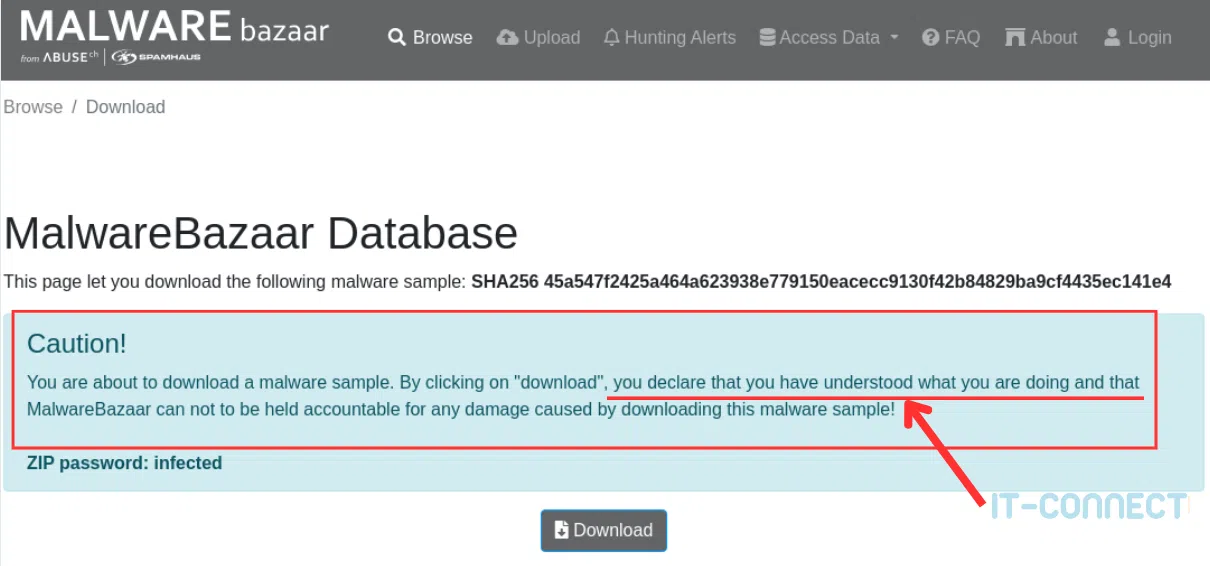Screen dimensions: 1210x566
Task: Click the MalwareBazaar Database heading
Action: point(261,234)
